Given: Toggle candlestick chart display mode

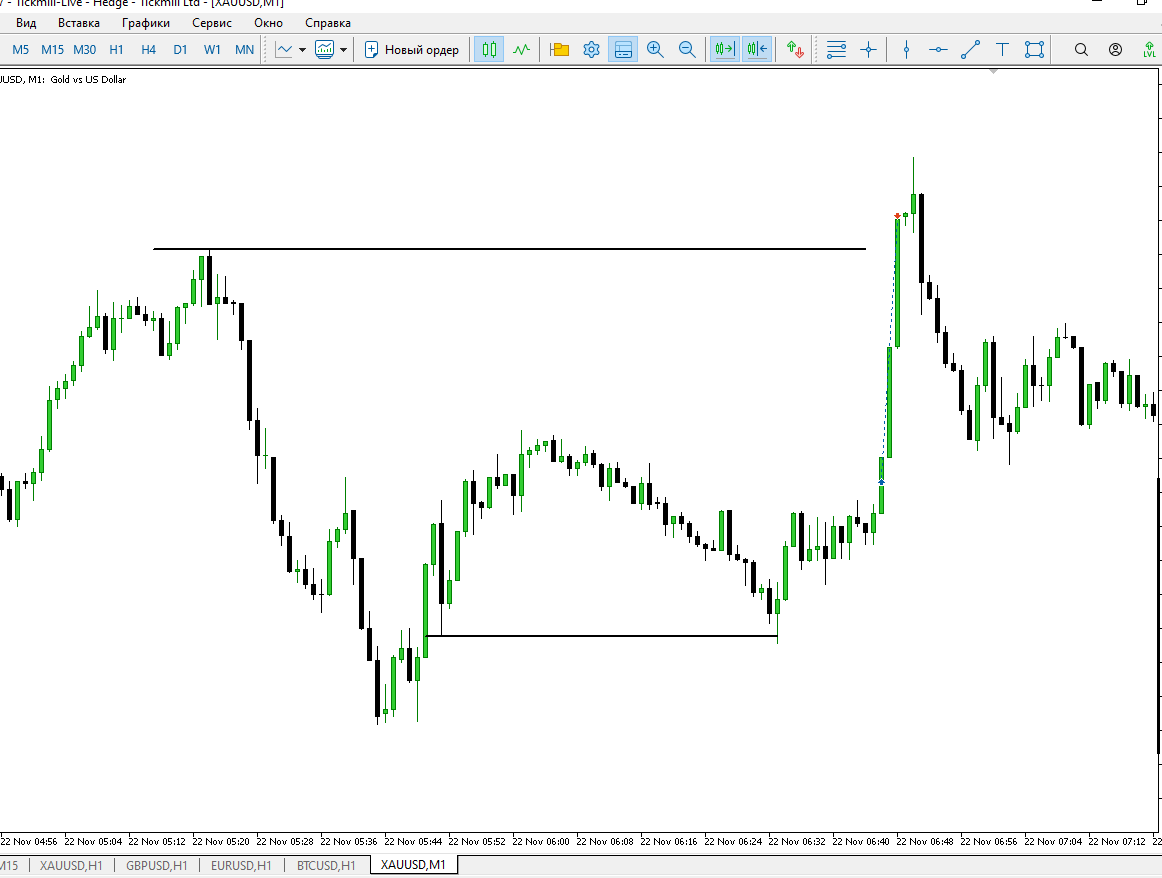Looking at the screenshot, I should (489, 49).
